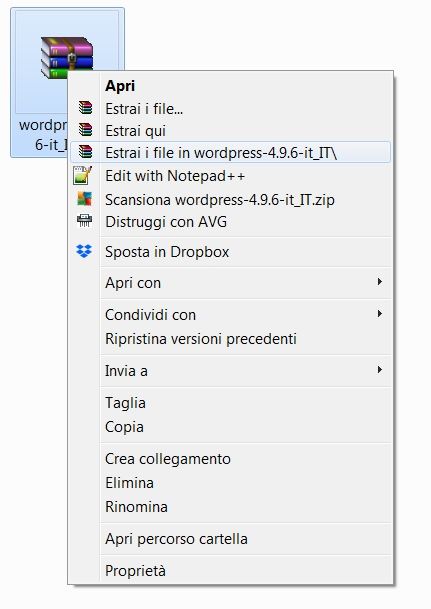Click the AVG shredder icon
The height and width of the screenshot is (609, 431).
coord(84,221)
